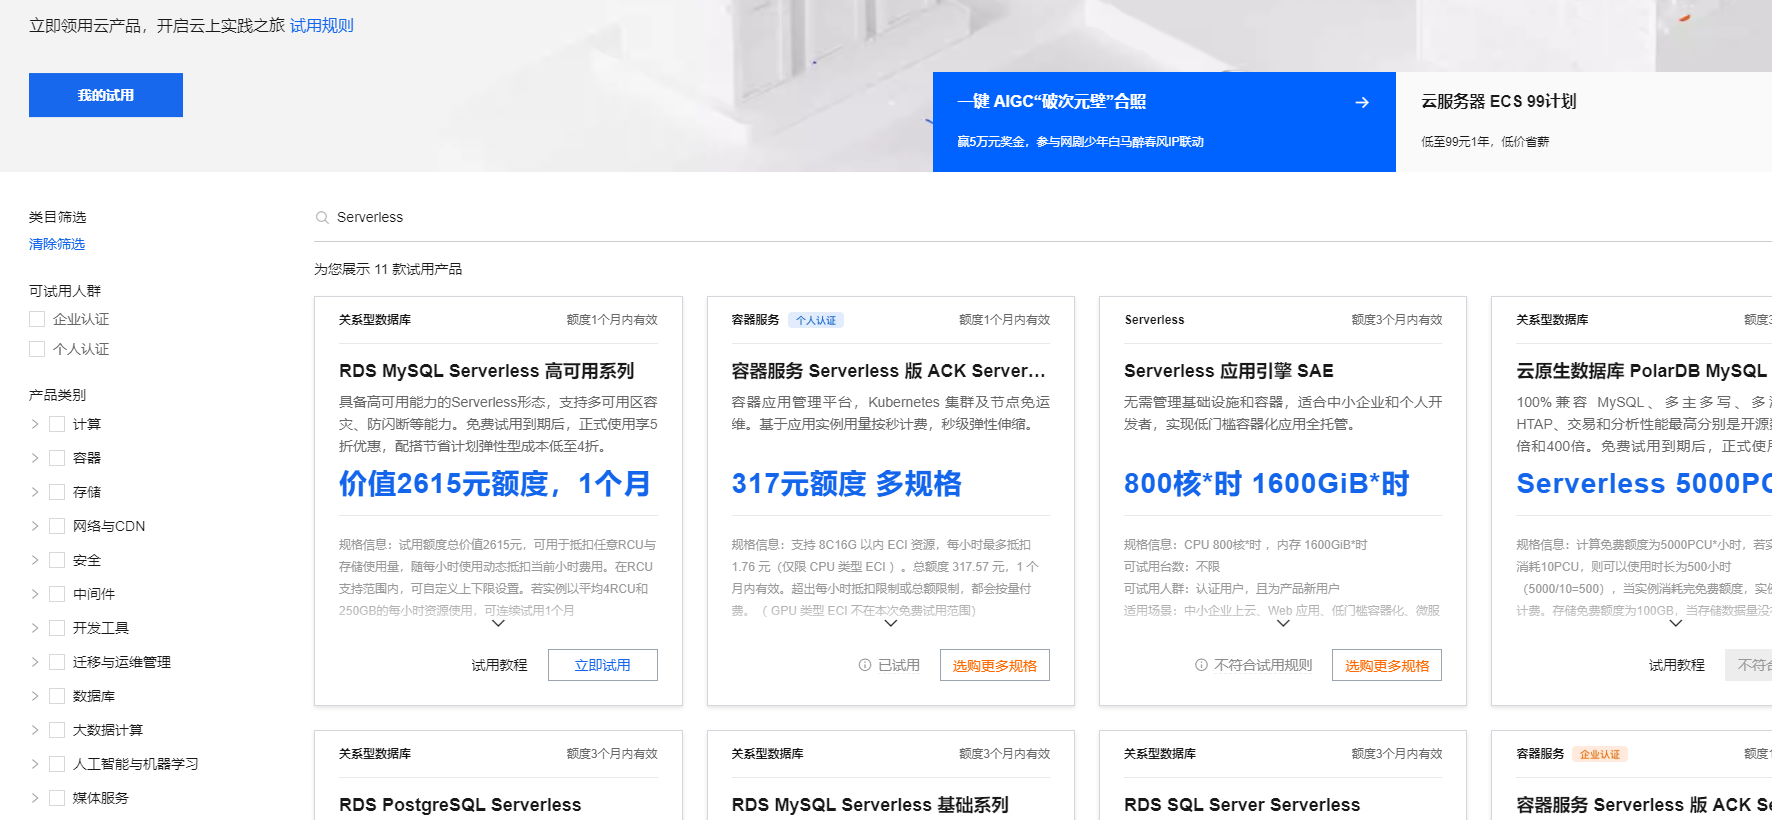This screenshot has width=1772, height=820.
Task: Open the 试用规则 link
Action: (322, 26)
